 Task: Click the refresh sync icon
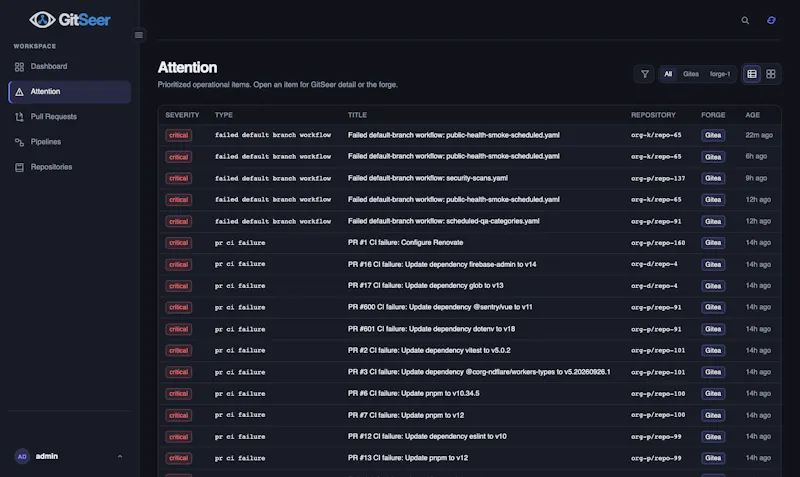771,20
